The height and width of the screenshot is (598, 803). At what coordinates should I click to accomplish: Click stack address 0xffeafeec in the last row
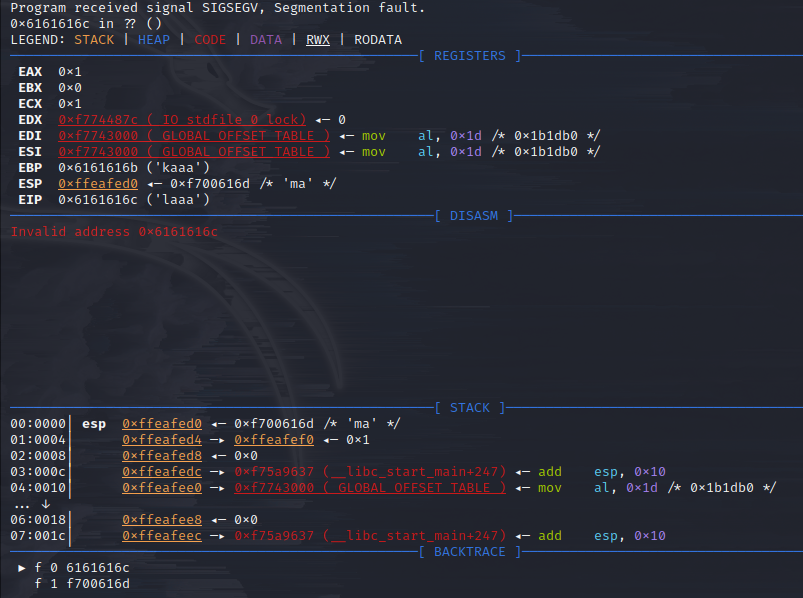pos(162,536)
